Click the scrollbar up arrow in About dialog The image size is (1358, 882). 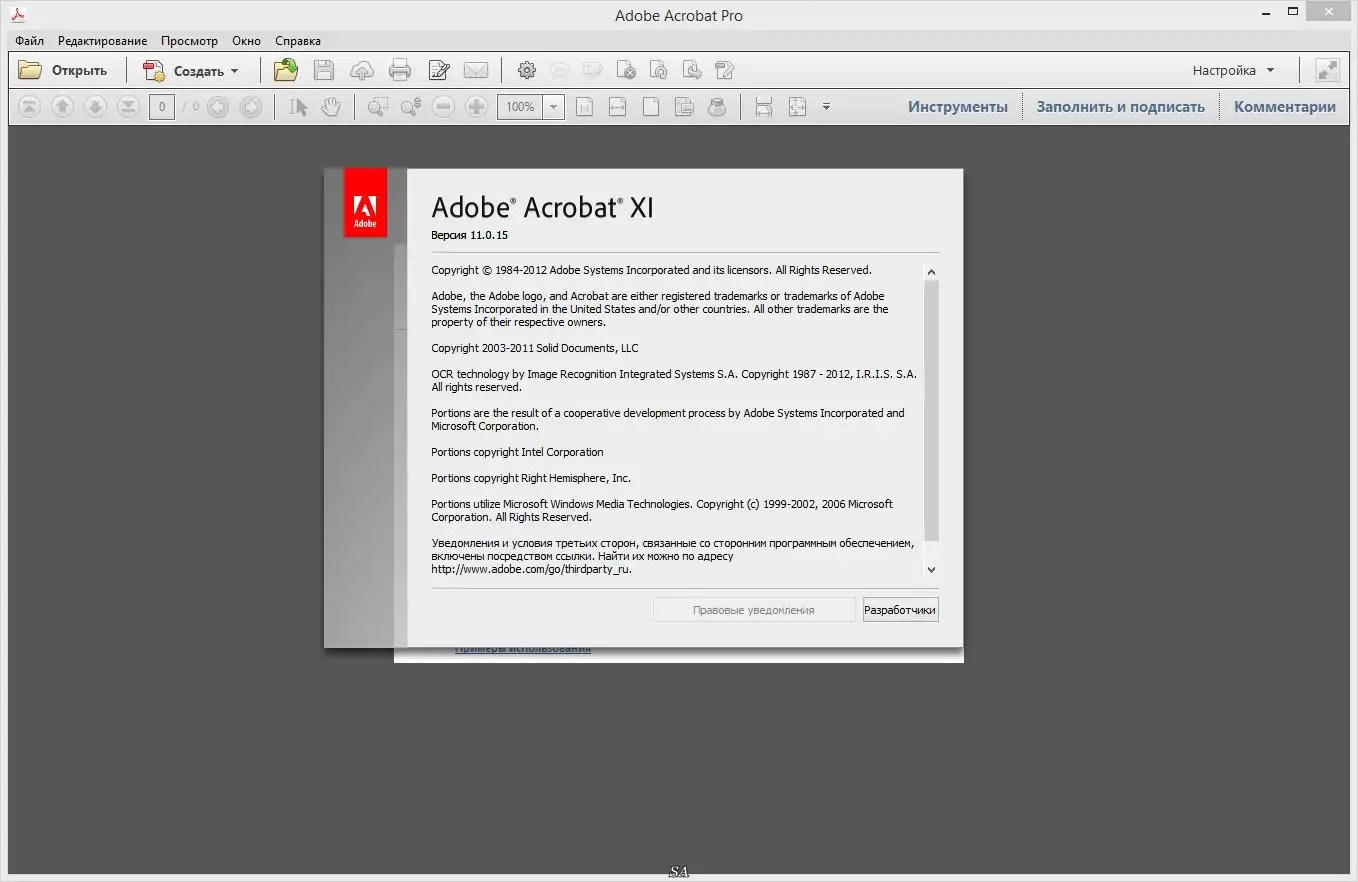pyautogui.click(x=931, y=272)
